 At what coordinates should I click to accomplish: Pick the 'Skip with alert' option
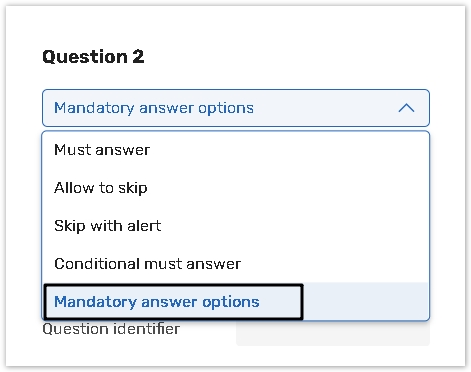(236, 226)
